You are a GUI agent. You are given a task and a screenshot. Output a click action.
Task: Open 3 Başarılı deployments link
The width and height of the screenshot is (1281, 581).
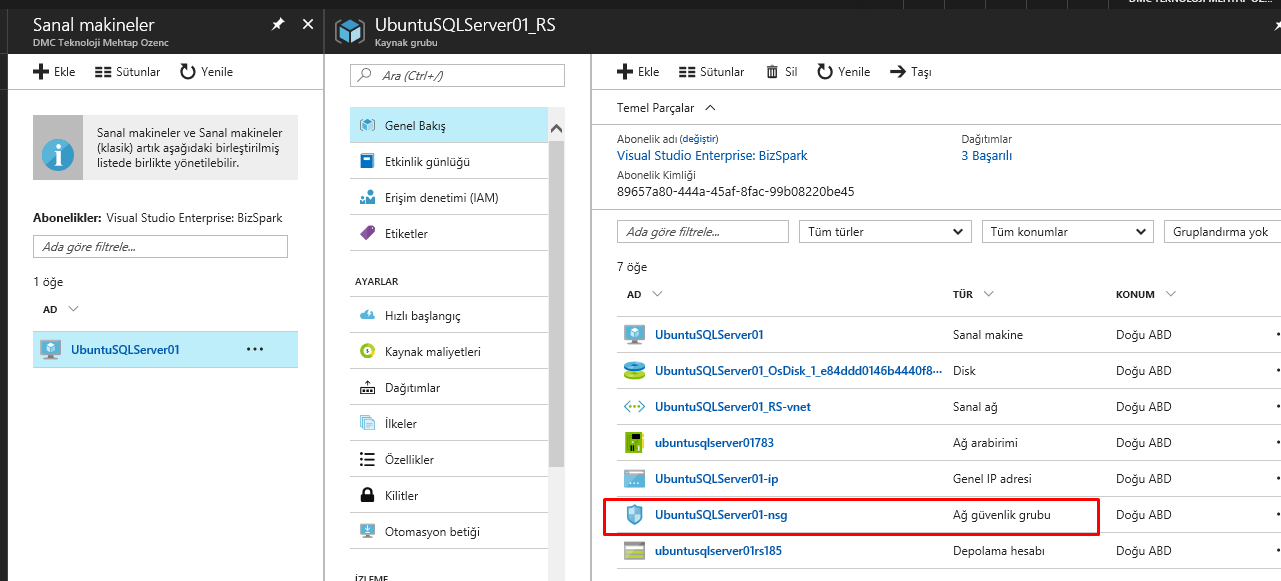(987, 156)
